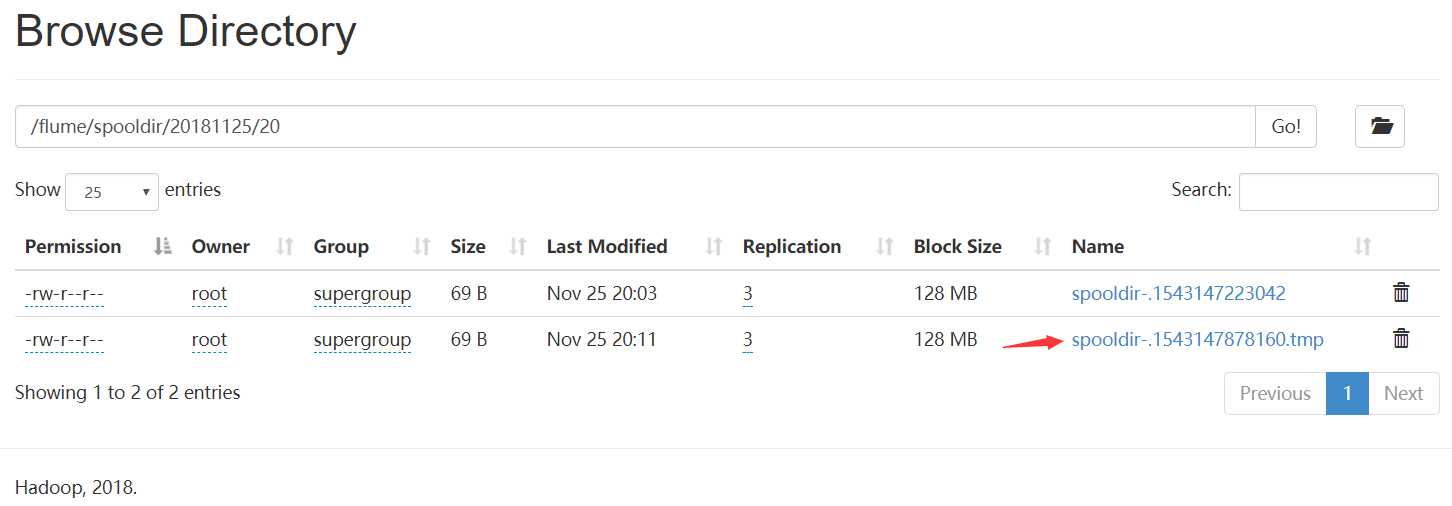The height and width of the screenshot is (506, 1452).
Task: Open the parent directory folder icon
Action: point(1380,127)
